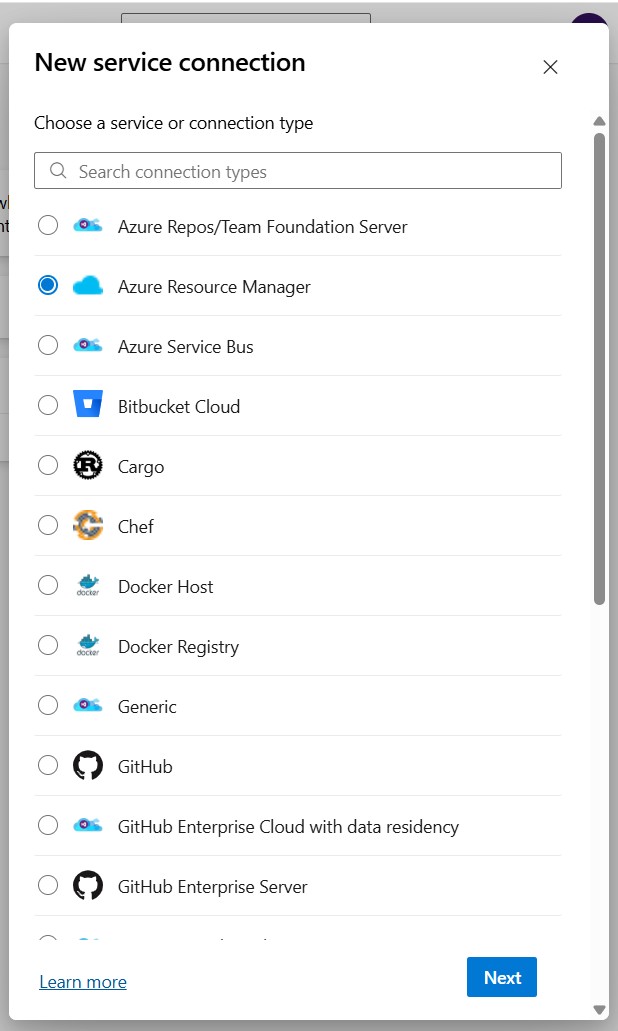This screenshot has height=1031, width=618.
Task: Click the Bitbucket Cloud bucket icon
Action: (89, 405)
